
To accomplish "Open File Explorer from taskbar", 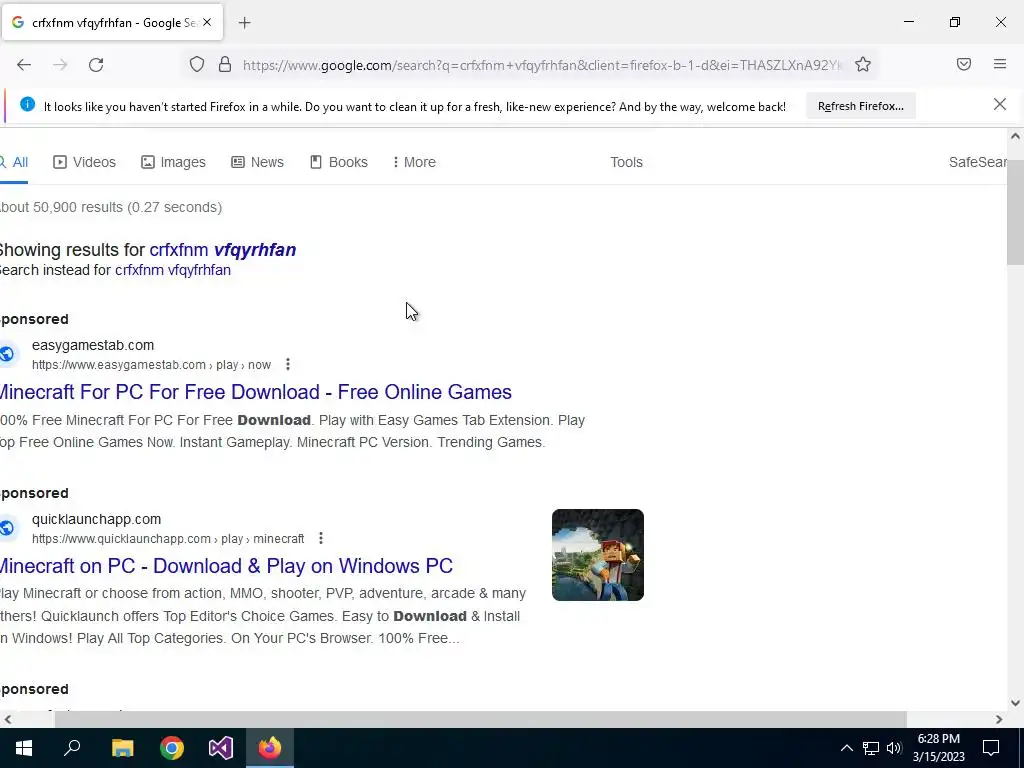I will coord(122,748).
